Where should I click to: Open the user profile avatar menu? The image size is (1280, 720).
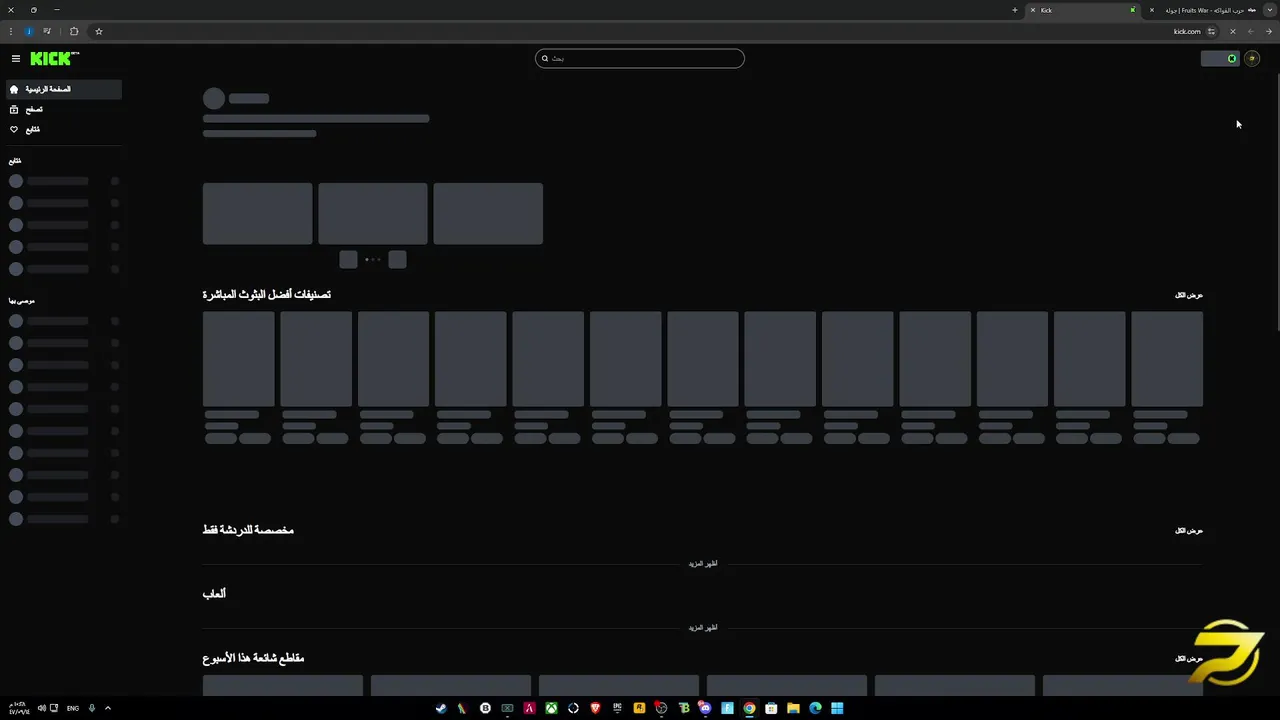(x=1252, y=58)
